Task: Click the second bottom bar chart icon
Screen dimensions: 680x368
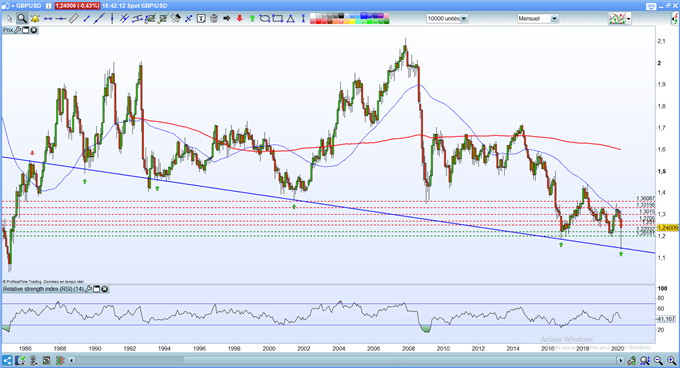Action: point(20,360)
